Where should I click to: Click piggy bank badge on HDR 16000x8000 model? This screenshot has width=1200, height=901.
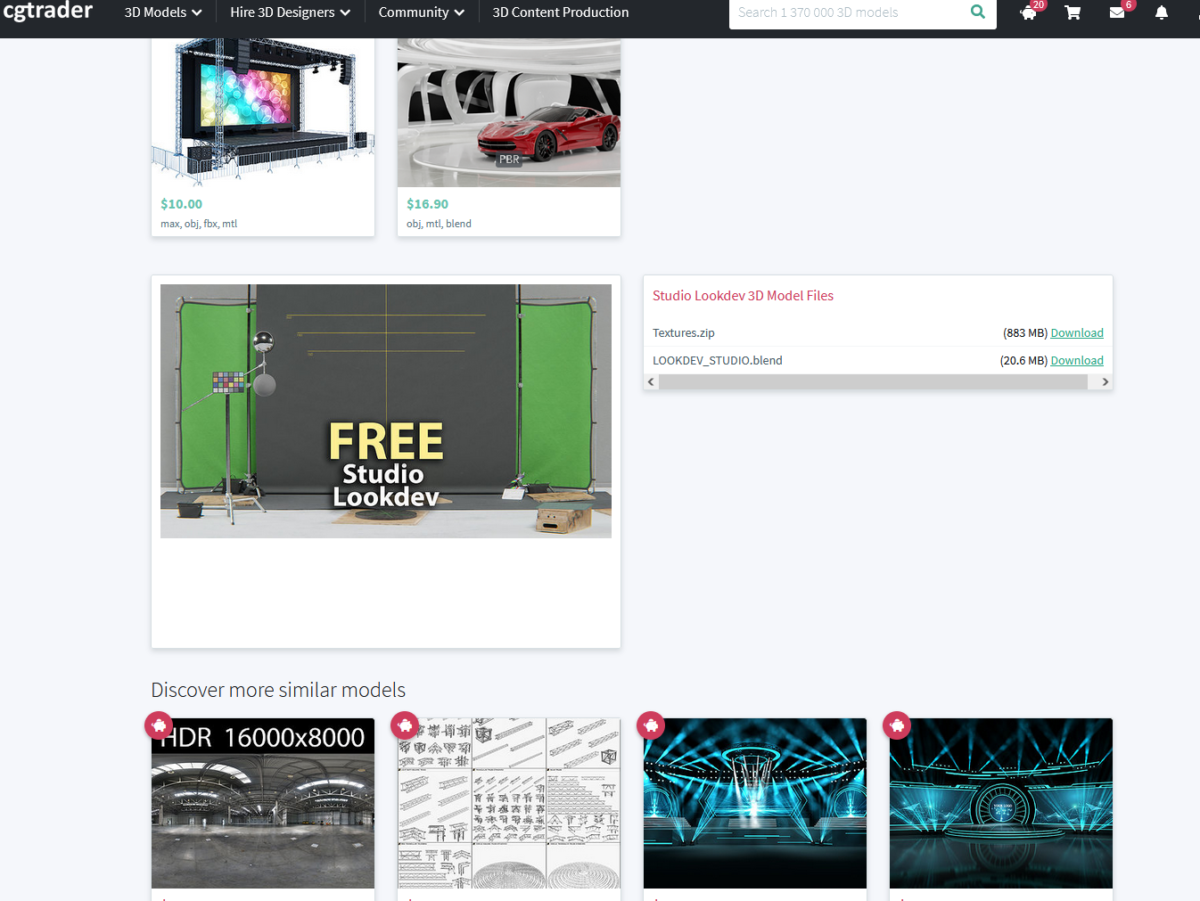tap(159, 725)
